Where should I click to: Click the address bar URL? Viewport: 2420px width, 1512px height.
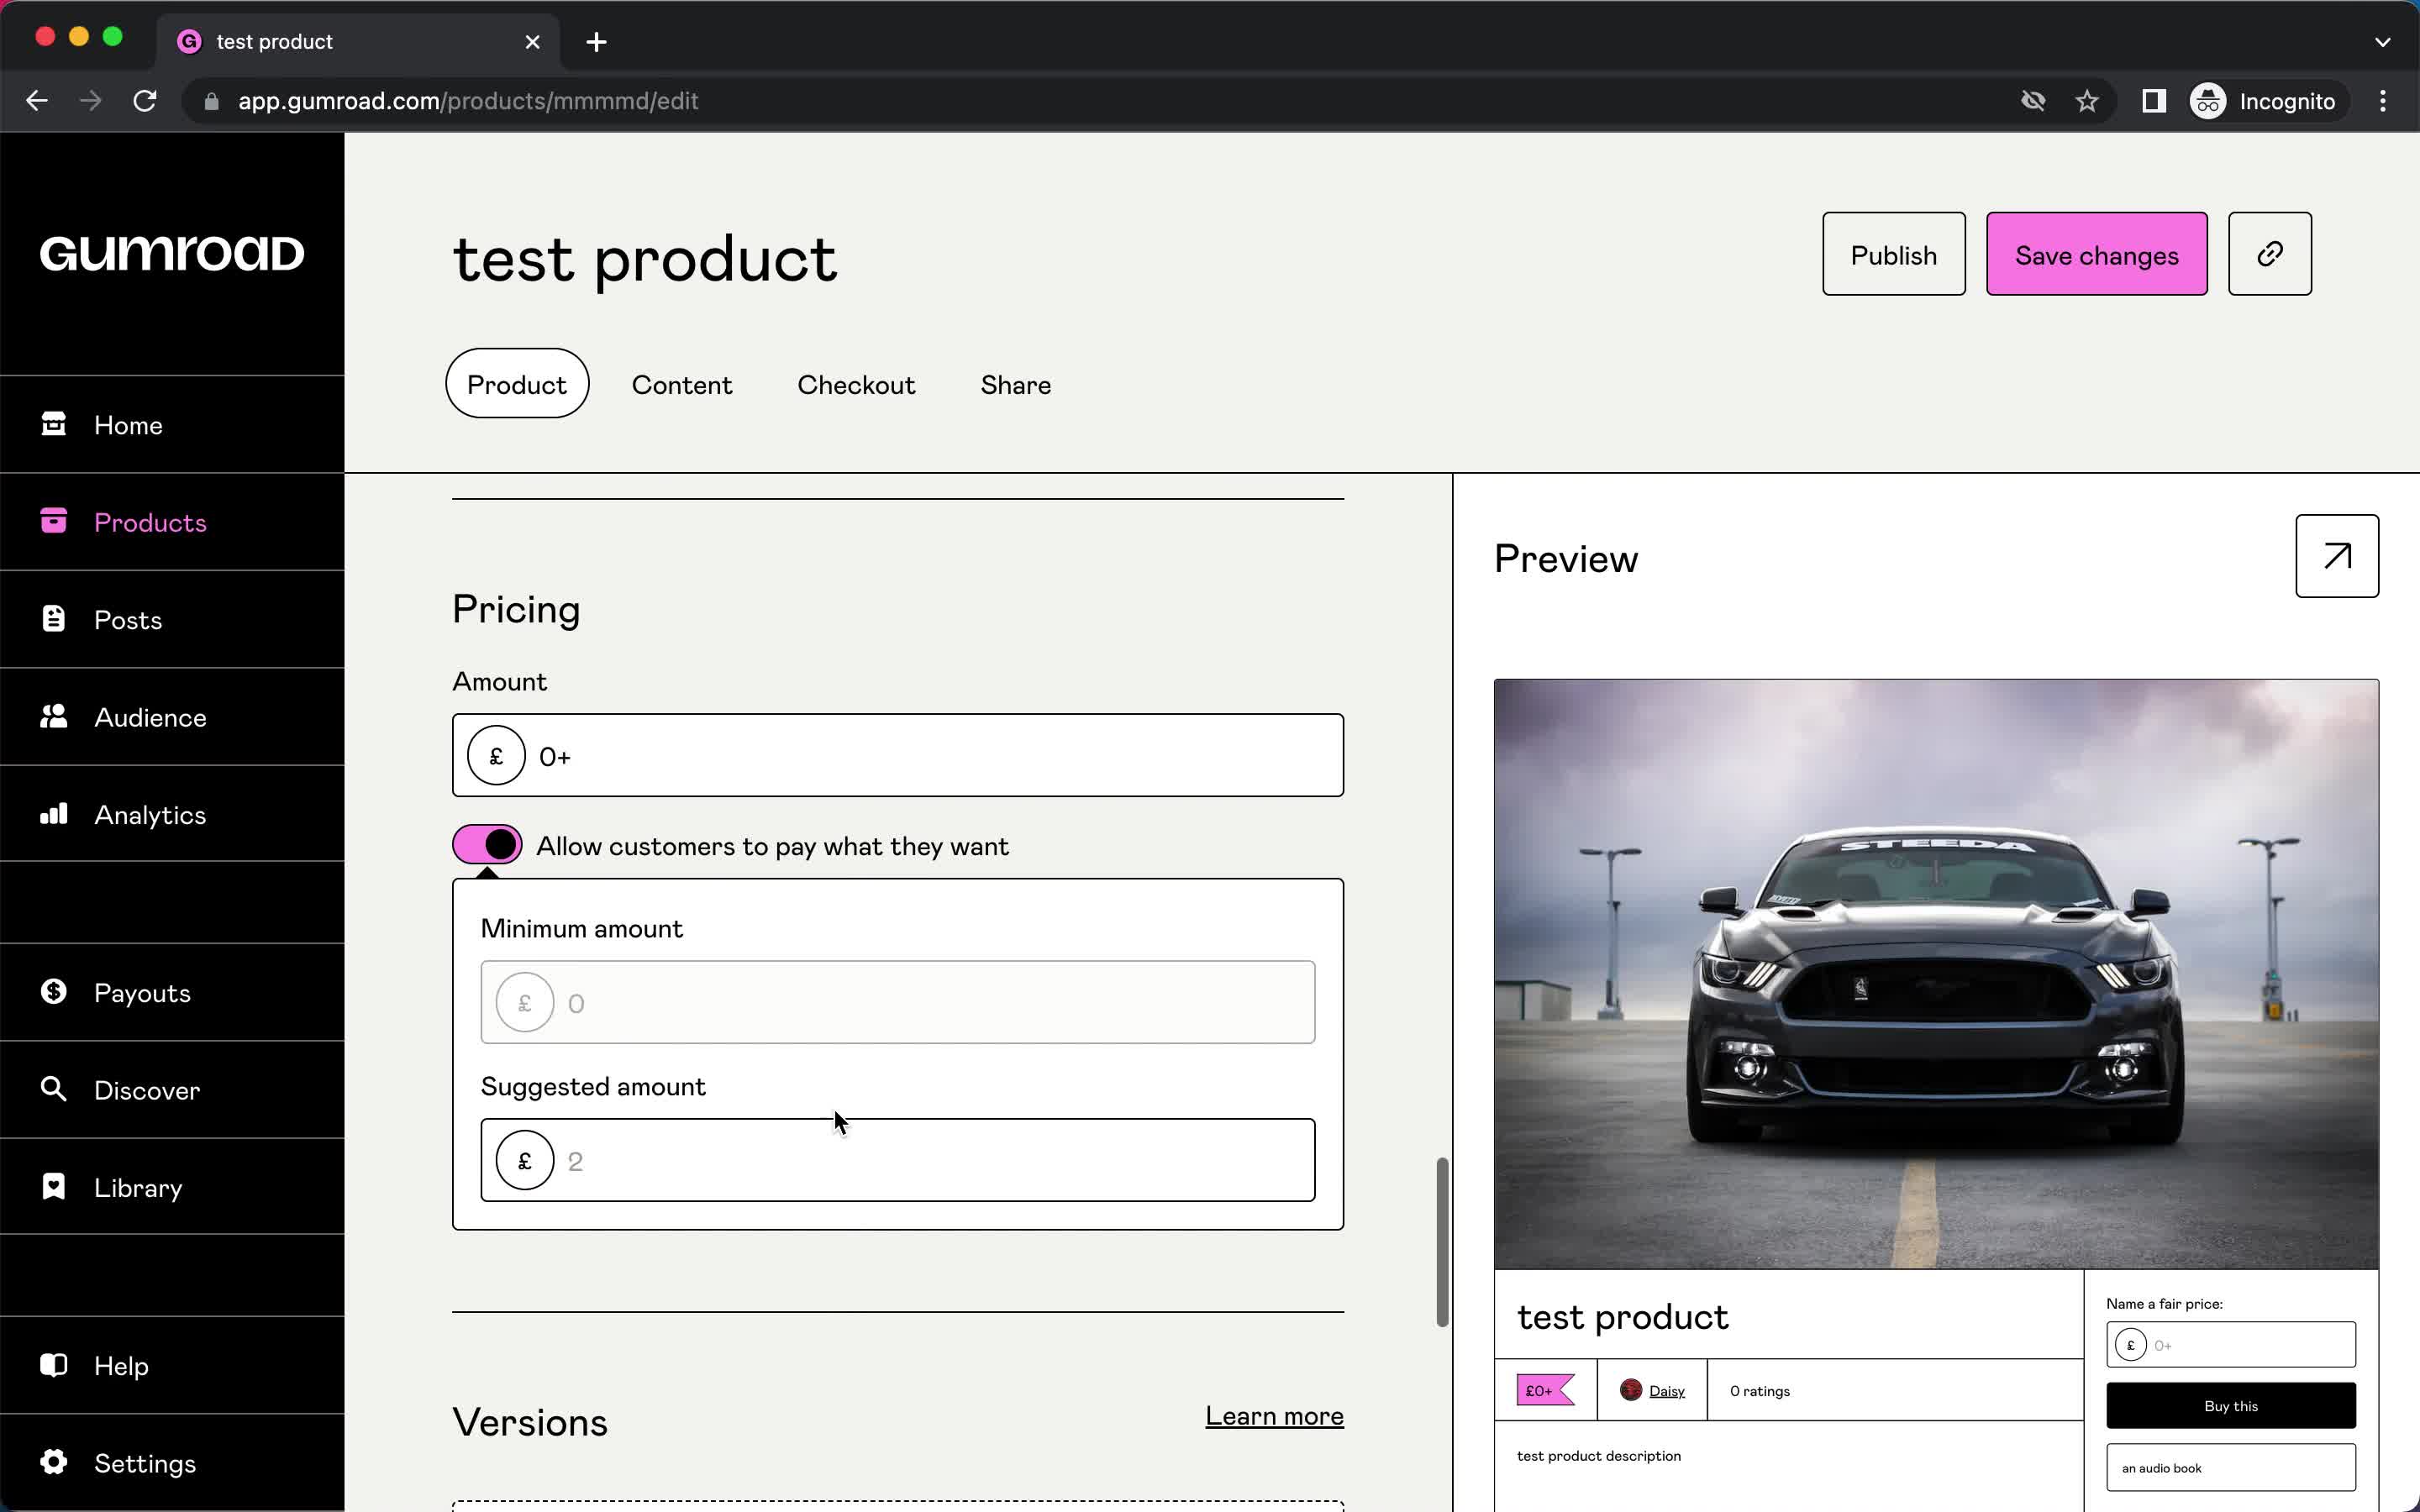pos(468,101)
